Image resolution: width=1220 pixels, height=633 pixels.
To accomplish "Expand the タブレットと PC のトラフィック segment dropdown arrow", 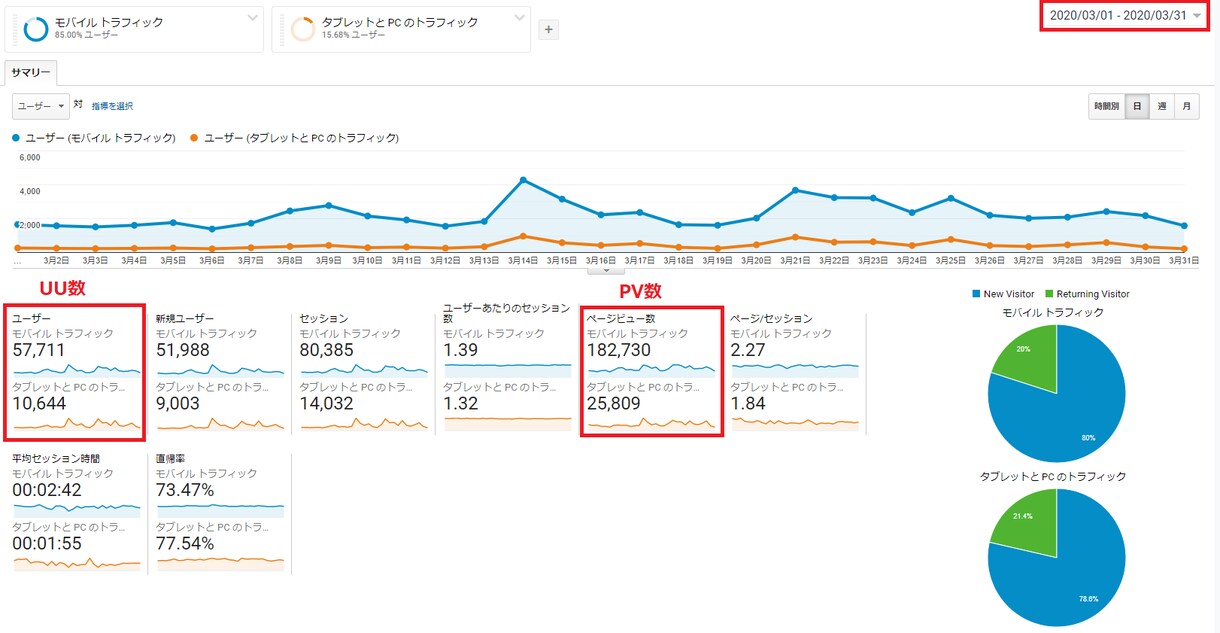I will (x=519, y=18).
